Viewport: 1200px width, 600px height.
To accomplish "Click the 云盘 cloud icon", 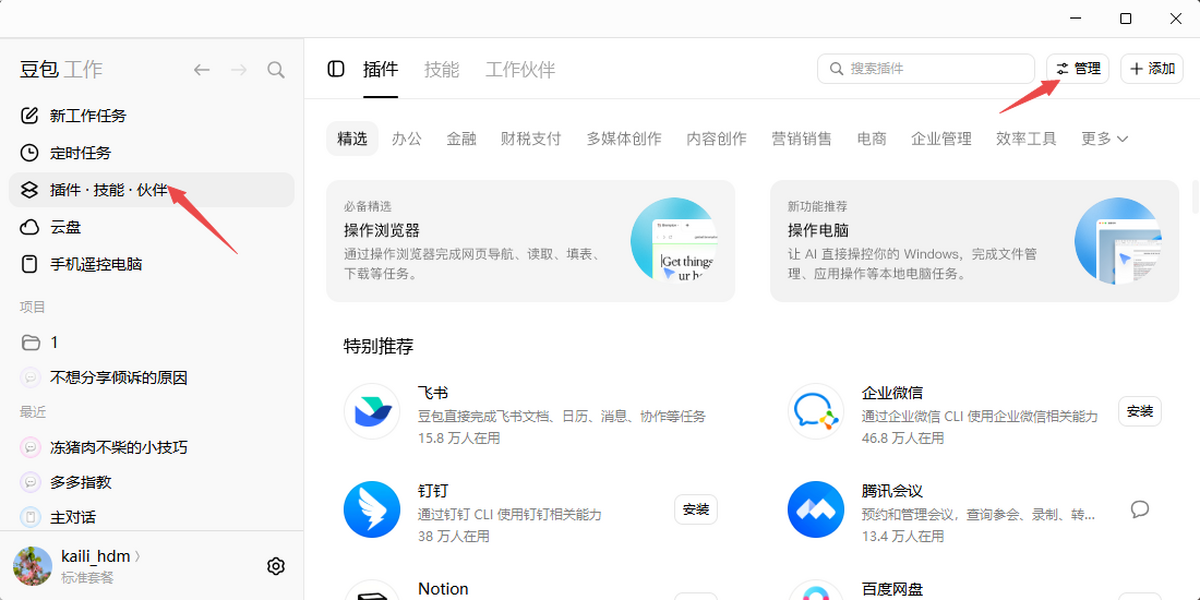I will tap(30, 228).
